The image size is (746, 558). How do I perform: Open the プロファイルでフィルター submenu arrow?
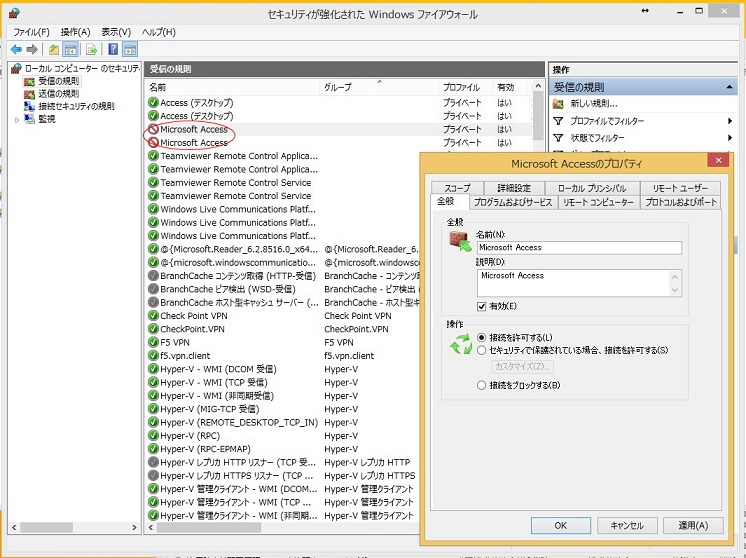coord(730,121)
